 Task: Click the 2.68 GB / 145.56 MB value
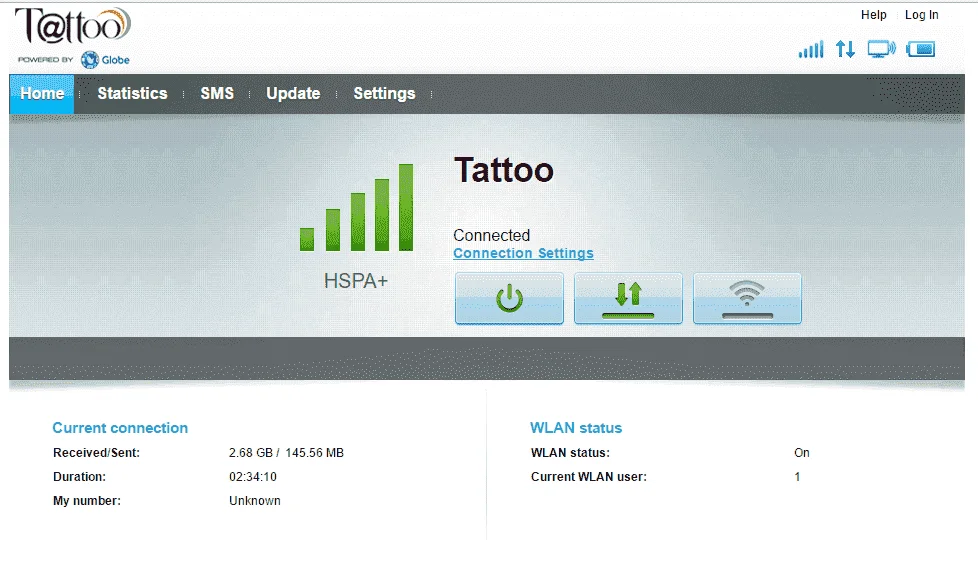pyautogui.click(x=286, y=453)
